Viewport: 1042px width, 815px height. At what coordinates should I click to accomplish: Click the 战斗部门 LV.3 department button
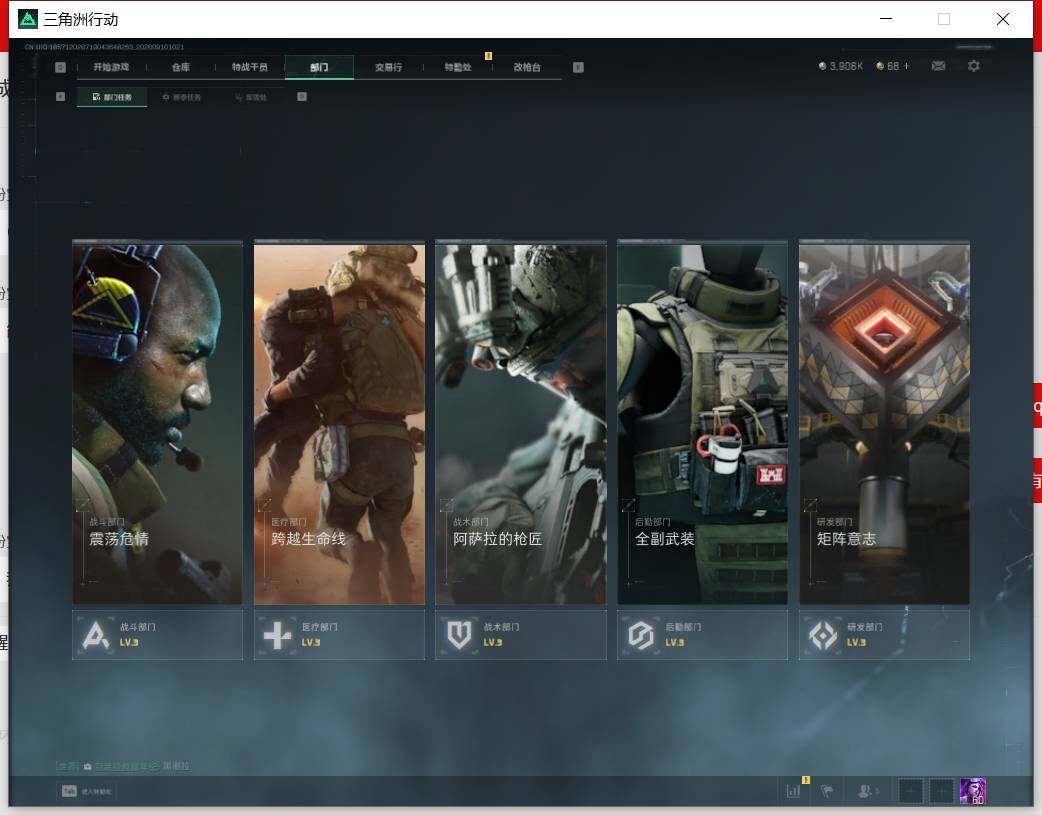pos(157,635)
